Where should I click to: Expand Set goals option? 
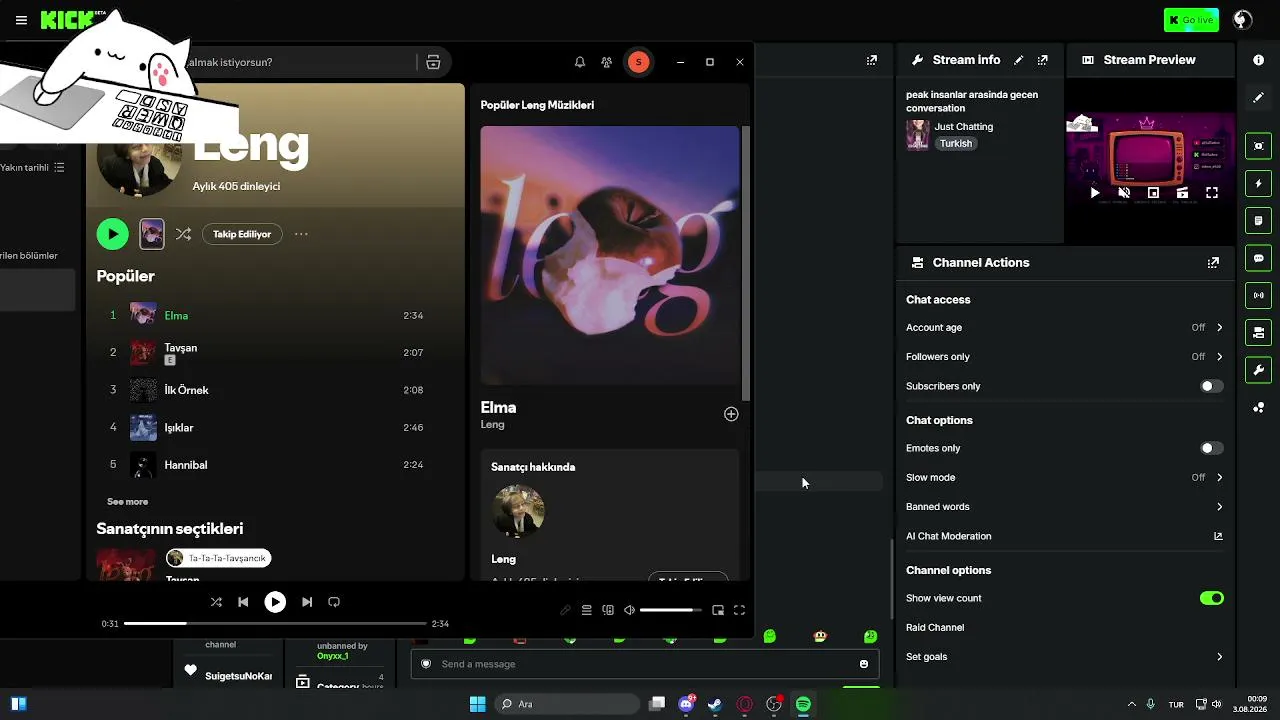click(x=1065, y=657)
